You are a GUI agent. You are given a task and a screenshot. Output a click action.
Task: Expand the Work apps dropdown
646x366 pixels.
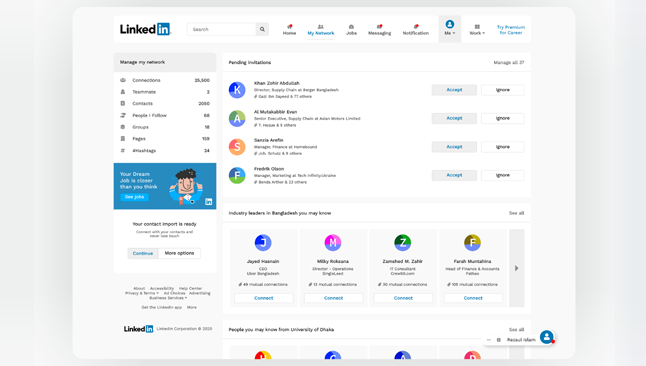pos(477,29)
